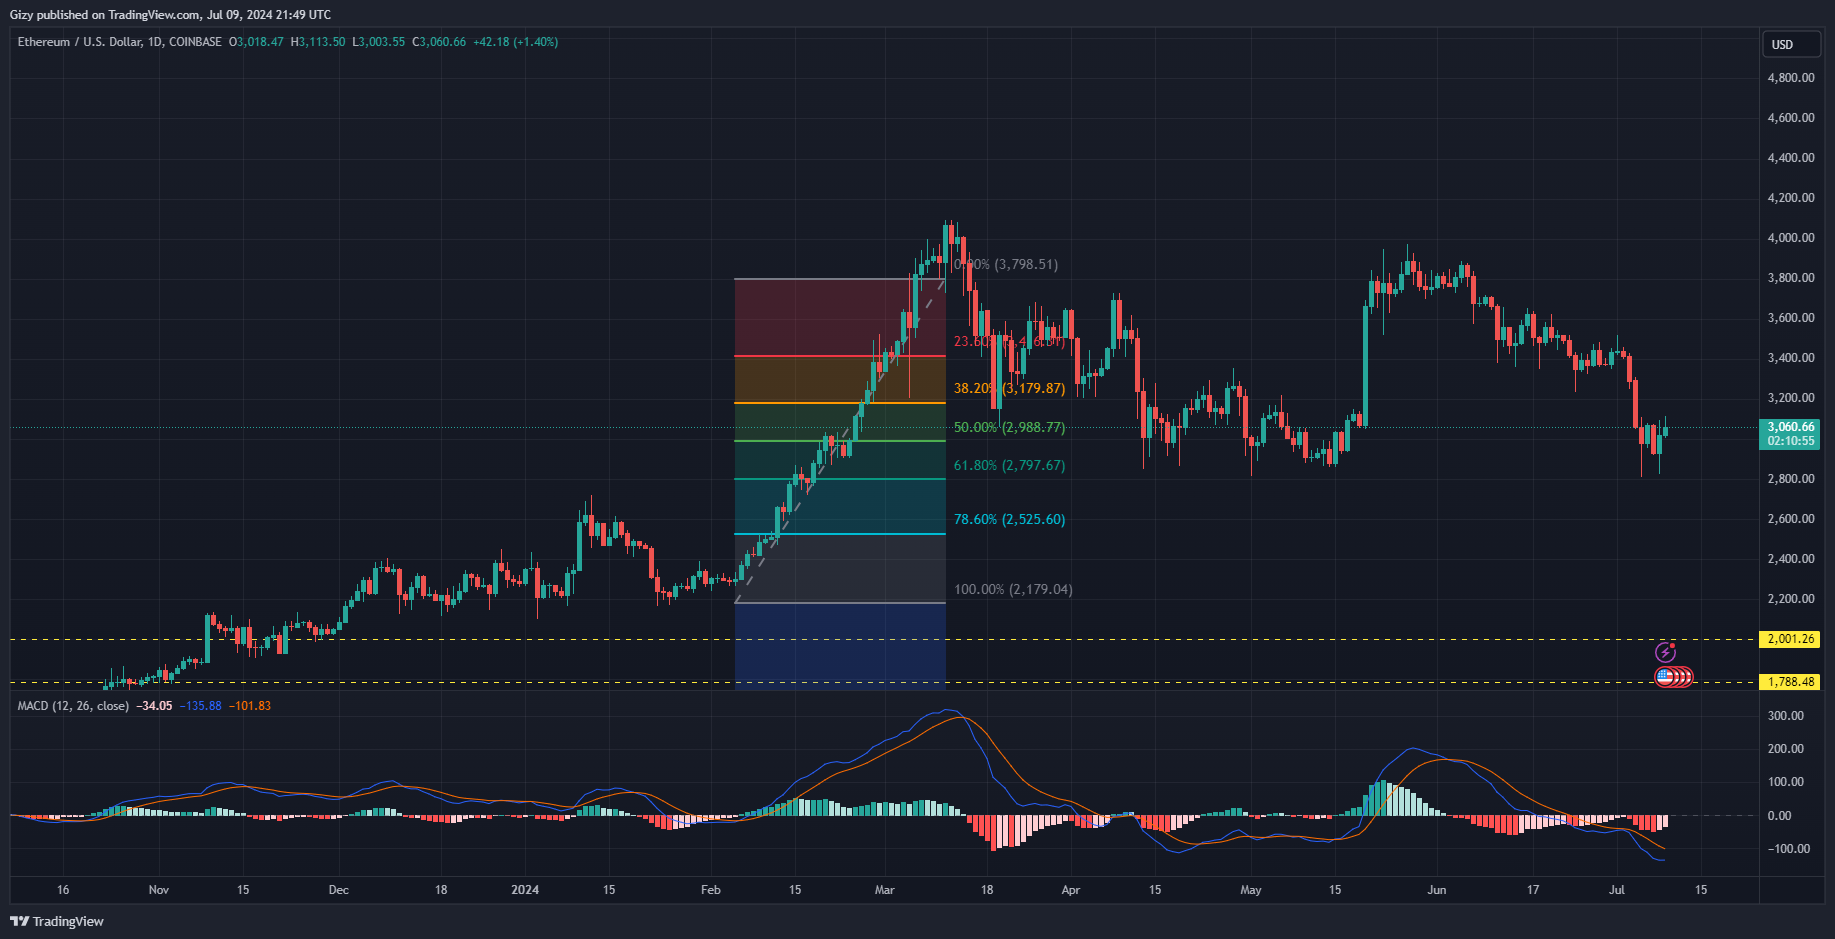The width and height of the screenshot is (1835, 939).
Task: Click the high price value H3,113.50
Action: click(x=318, y=42)
